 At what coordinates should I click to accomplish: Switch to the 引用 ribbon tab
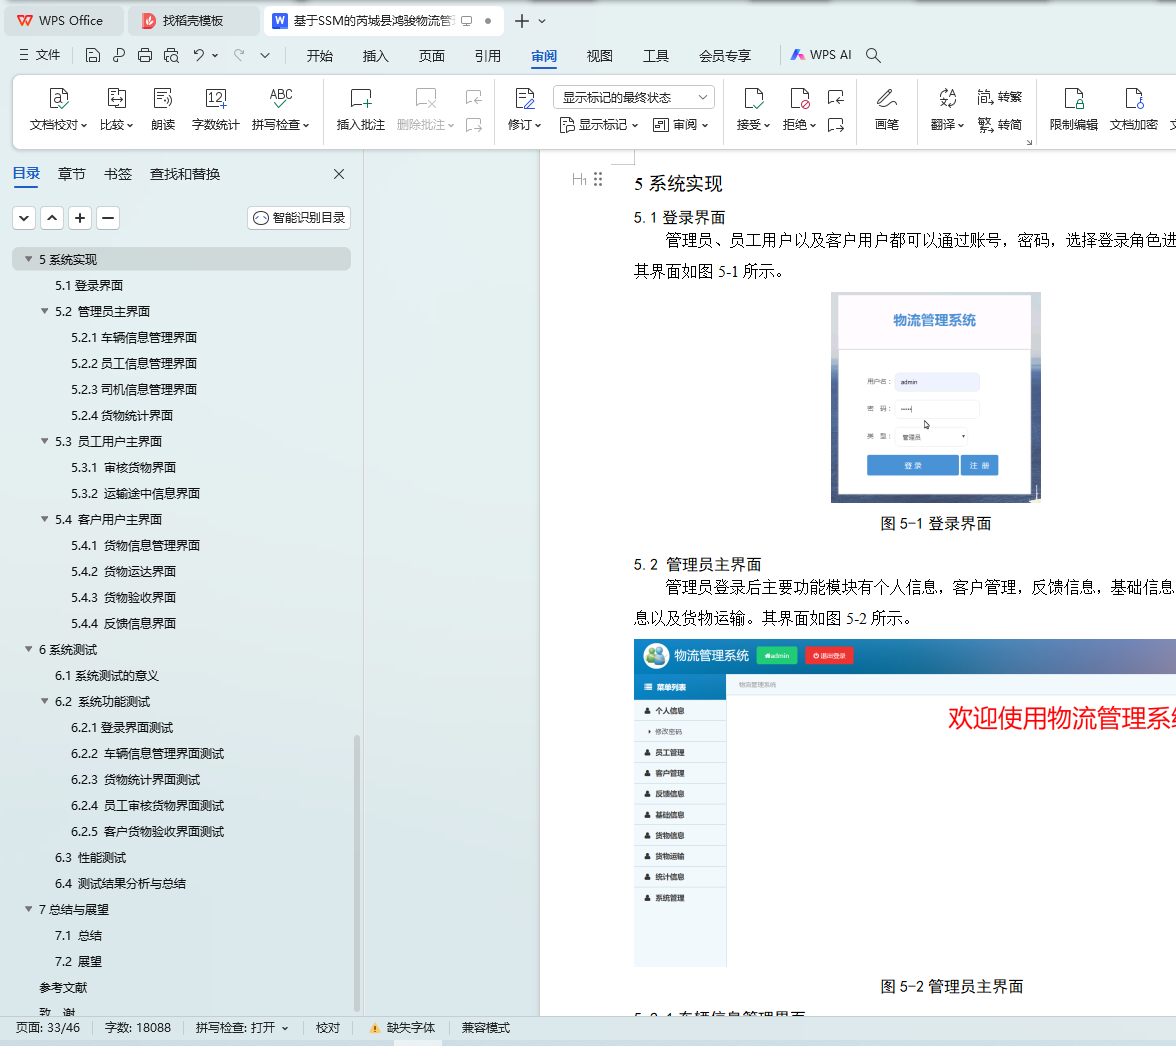pyautogui.click(x=488, y=56)
